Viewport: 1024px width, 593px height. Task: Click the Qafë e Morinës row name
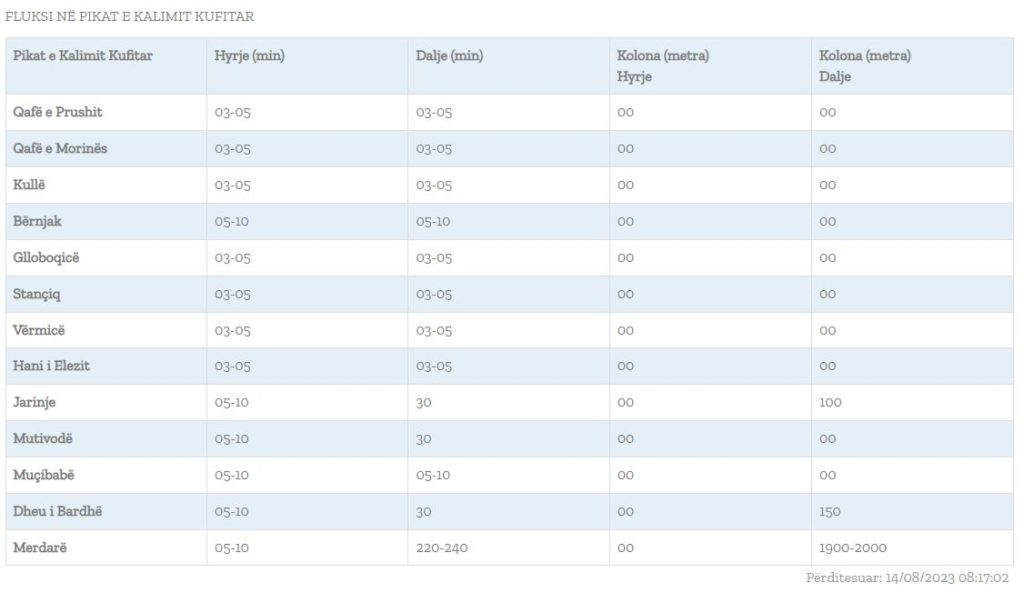pos(60,148)
